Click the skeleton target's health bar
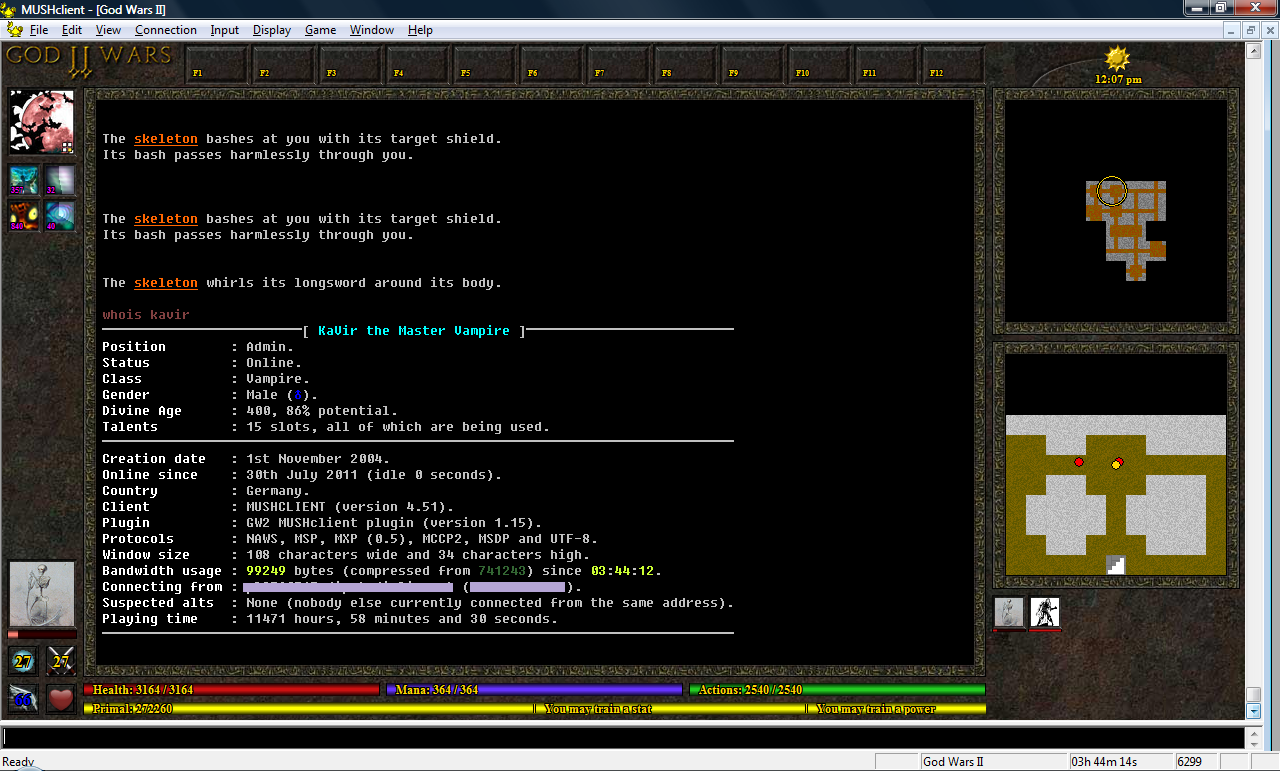Image resolution: width=1280 pixels, height=771 pixels. [x=42, y=634]
